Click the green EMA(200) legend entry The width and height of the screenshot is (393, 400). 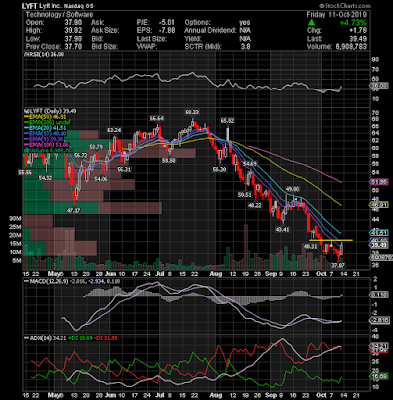tap(46, 122)
